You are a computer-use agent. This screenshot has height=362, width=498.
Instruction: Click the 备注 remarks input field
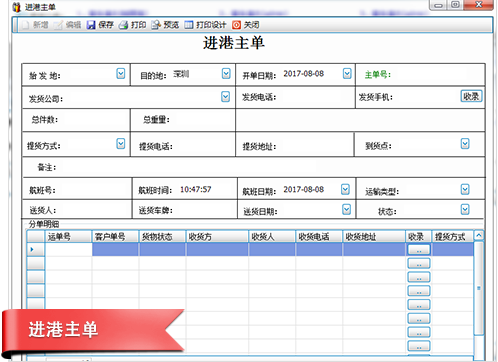tap(269, 167)
